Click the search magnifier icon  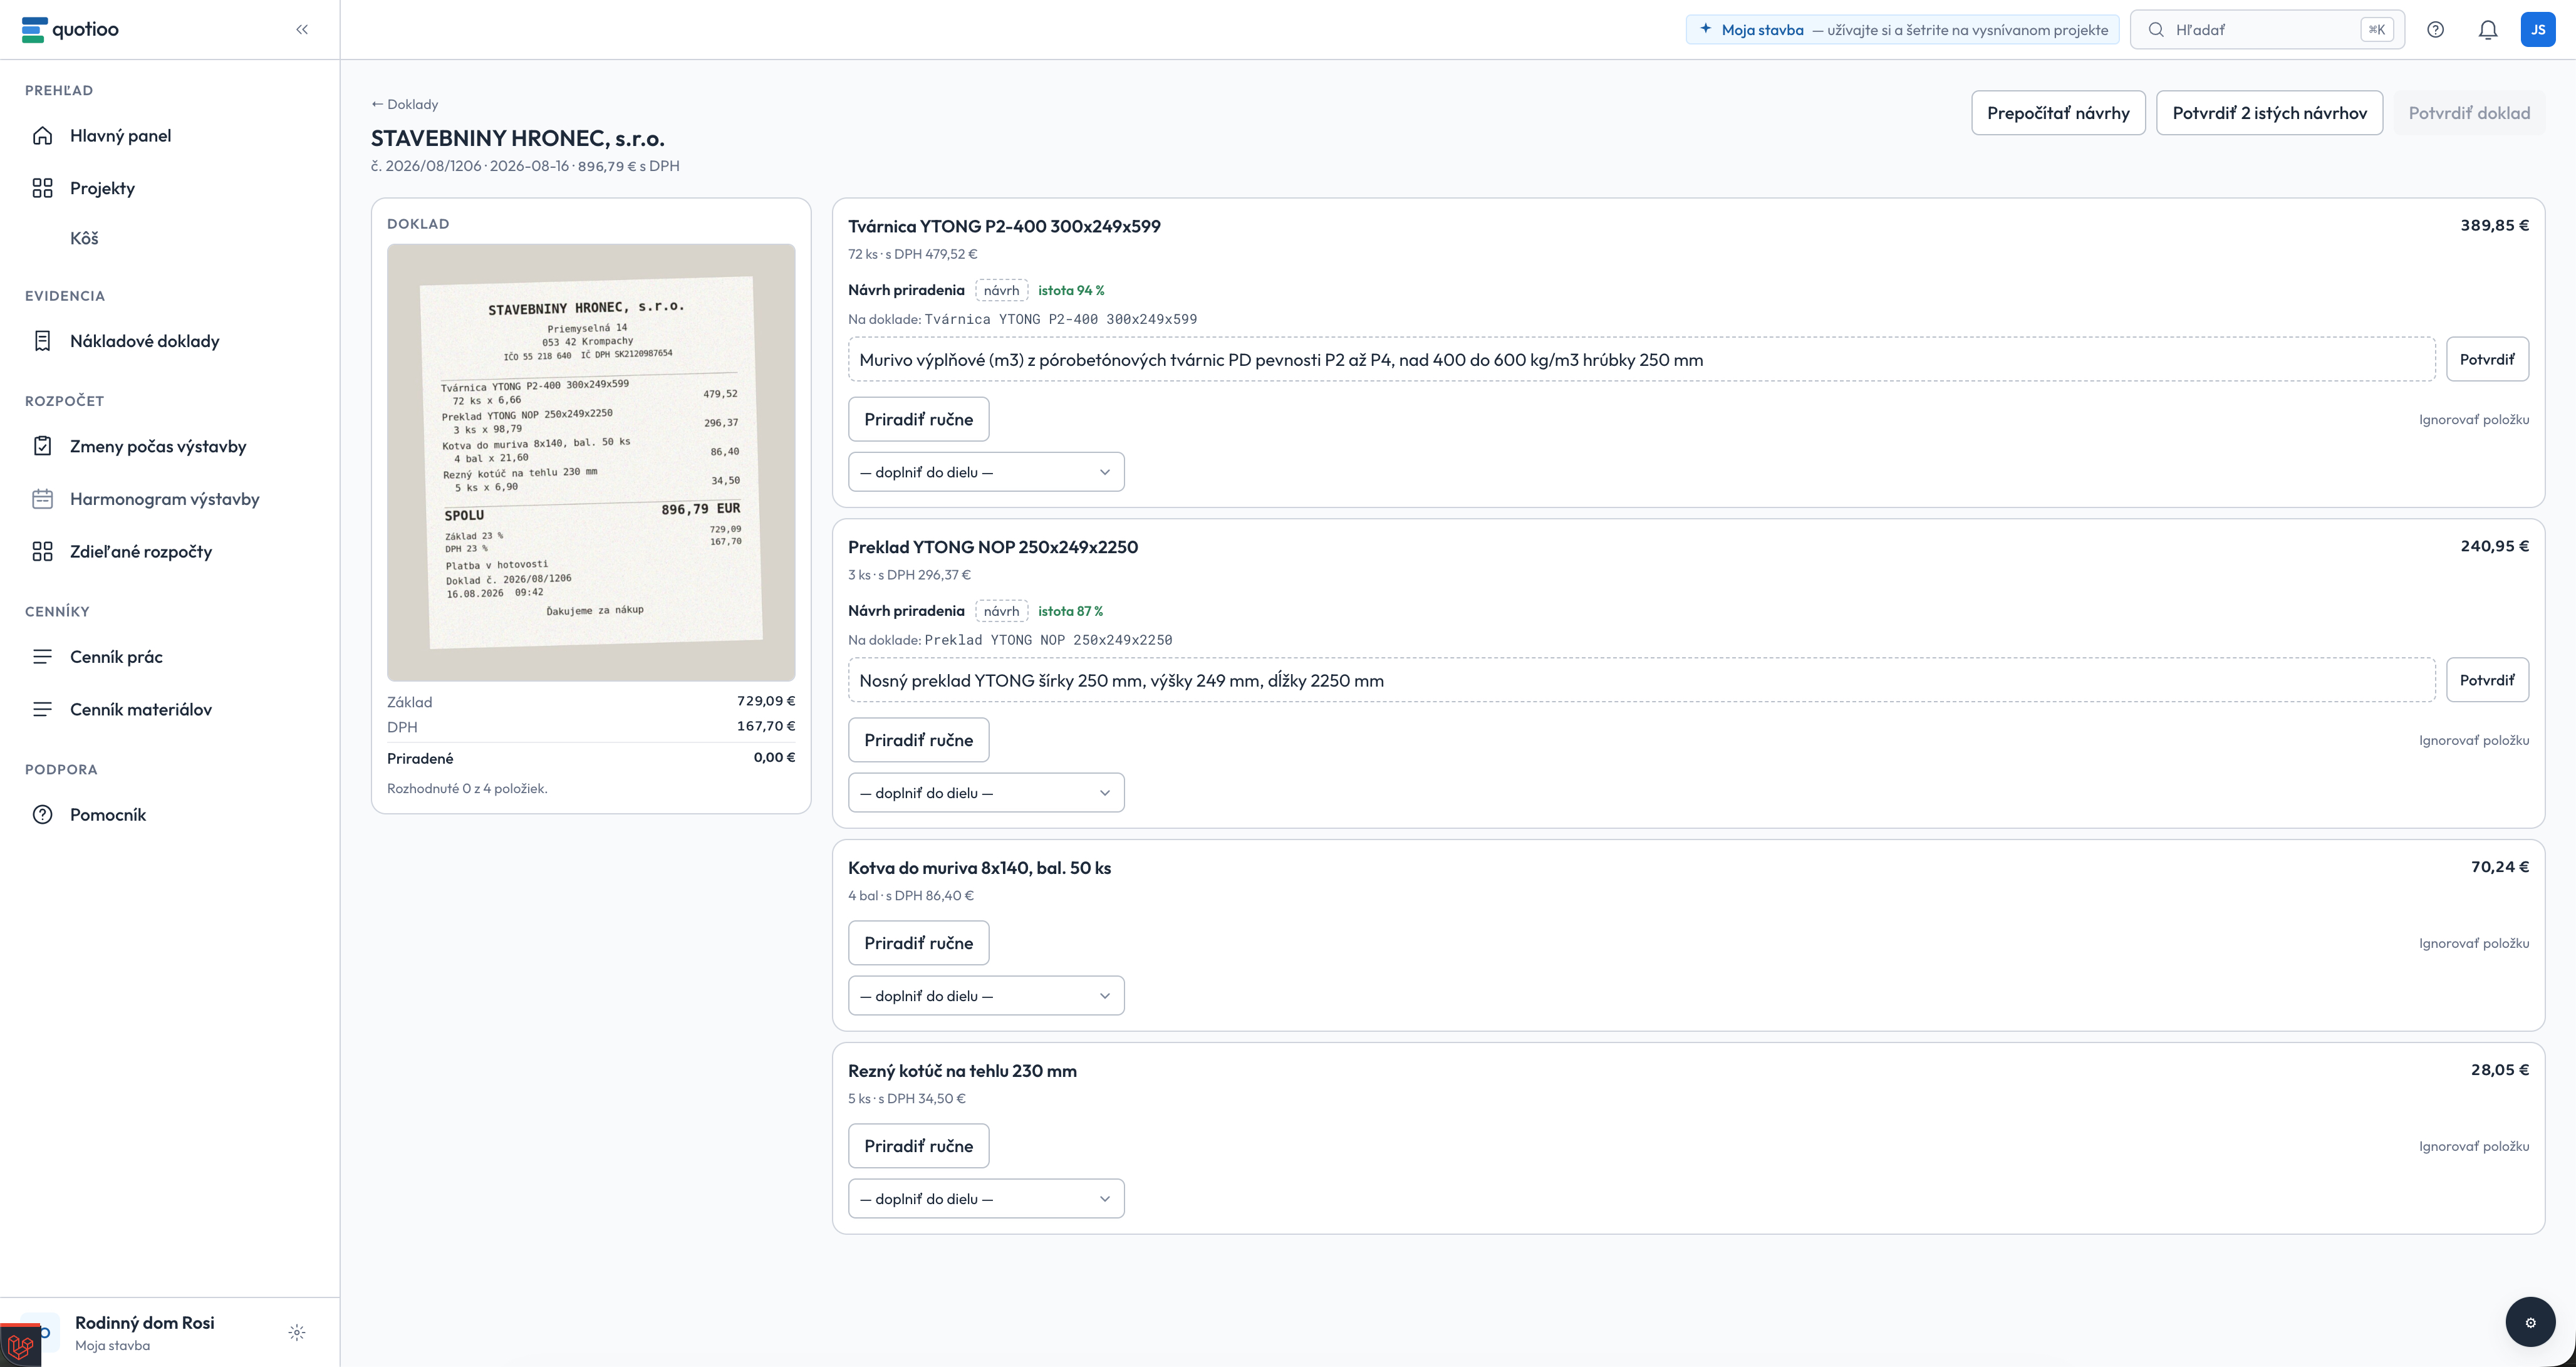(2156, 30)
